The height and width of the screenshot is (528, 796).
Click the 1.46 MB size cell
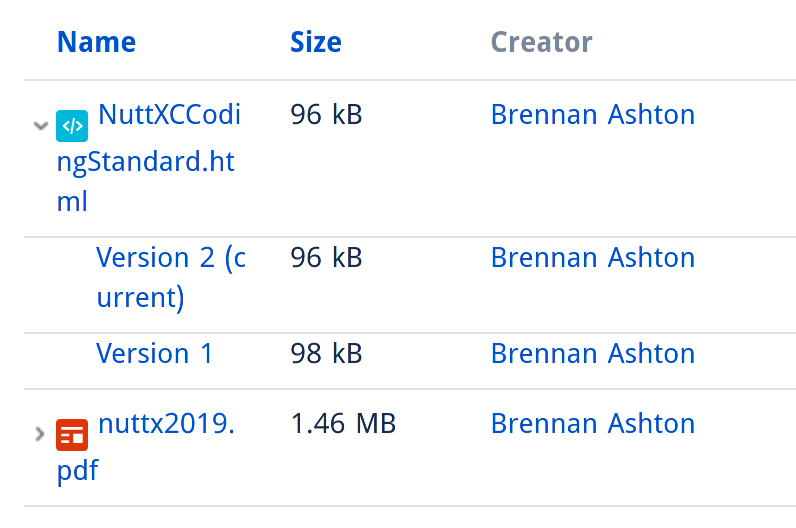[x=343, y=423]
